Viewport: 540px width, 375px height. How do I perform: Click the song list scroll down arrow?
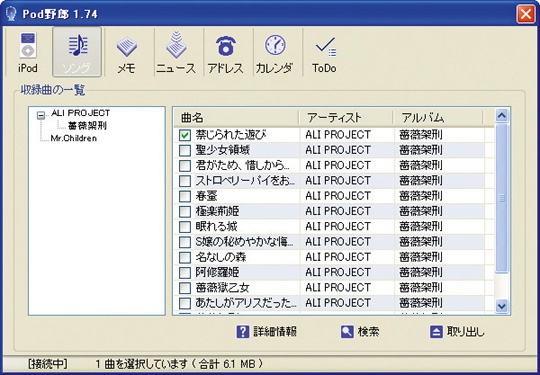coord(502,306)
